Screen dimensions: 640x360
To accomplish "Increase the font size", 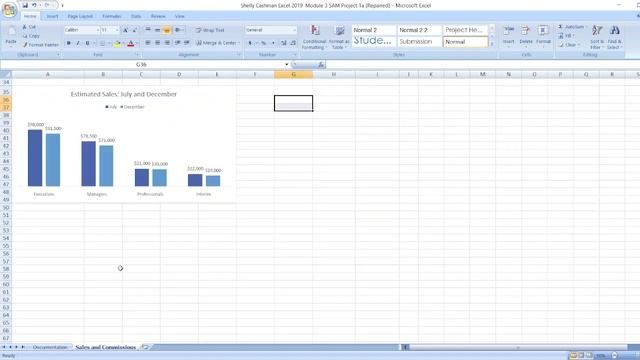I will click(125, 30).
